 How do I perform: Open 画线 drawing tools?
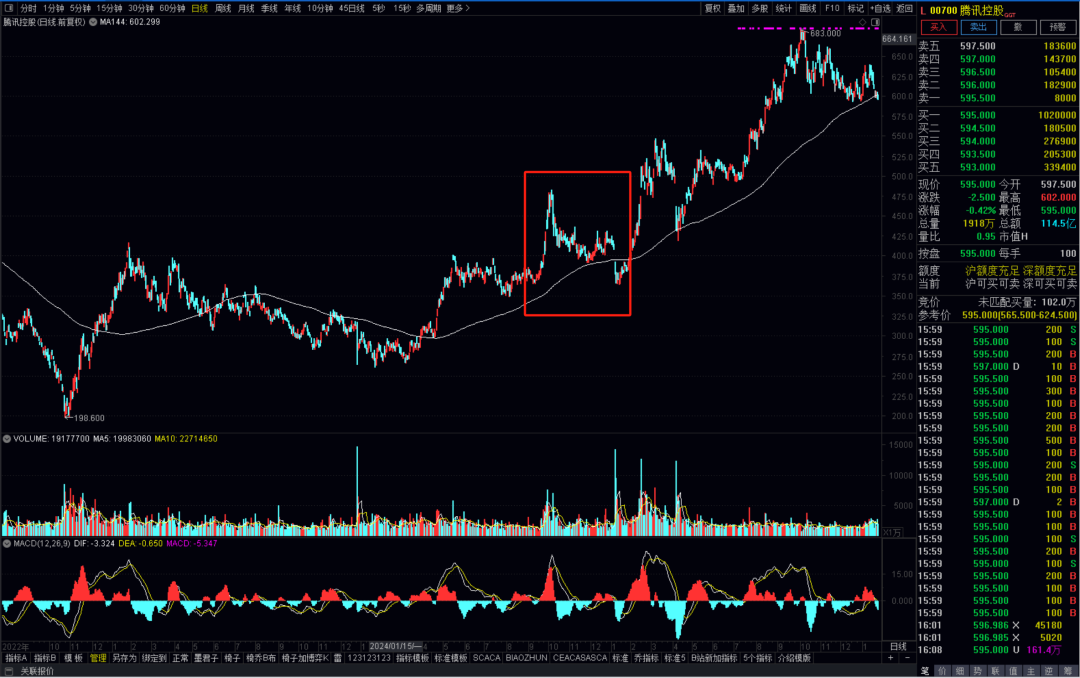point(808,8)
